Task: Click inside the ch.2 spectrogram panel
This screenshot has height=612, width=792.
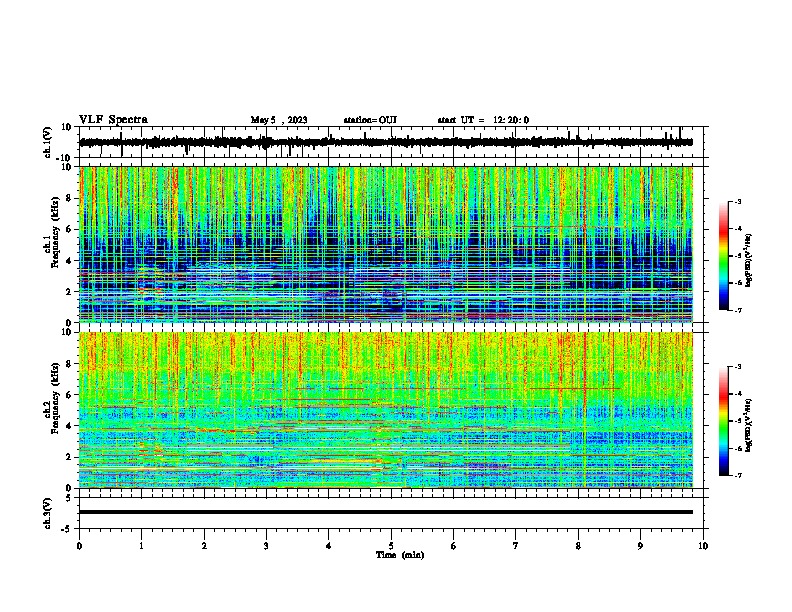Action: tap(386, 410)
